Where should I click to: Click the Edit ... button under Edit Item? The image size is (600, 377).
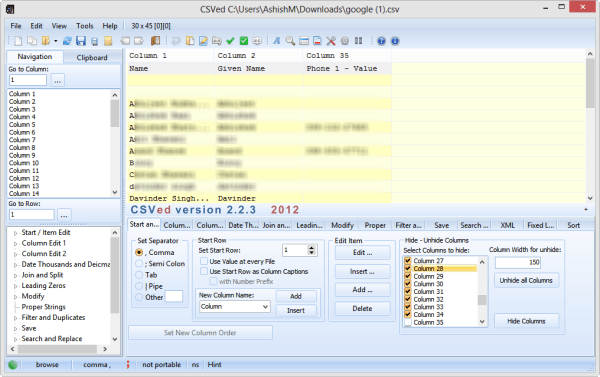click(362, 253)
